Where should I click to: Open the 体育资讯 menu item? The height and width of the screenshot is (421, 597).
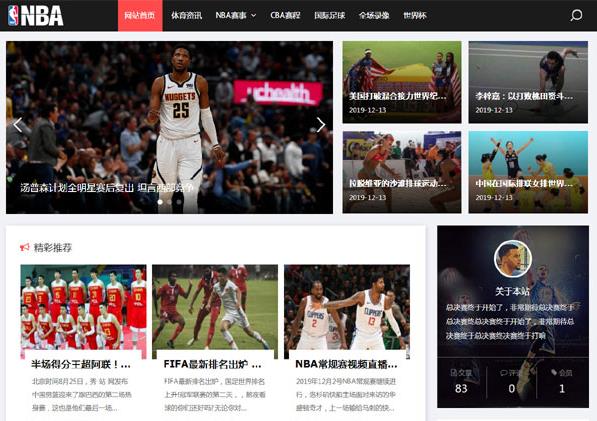pyautogui.click(x=186, y=16)
